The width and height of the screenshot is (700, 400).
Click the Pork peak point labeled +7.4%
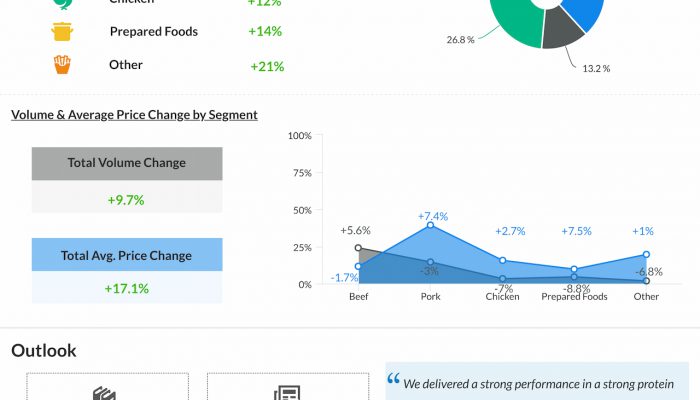[430, 225]
